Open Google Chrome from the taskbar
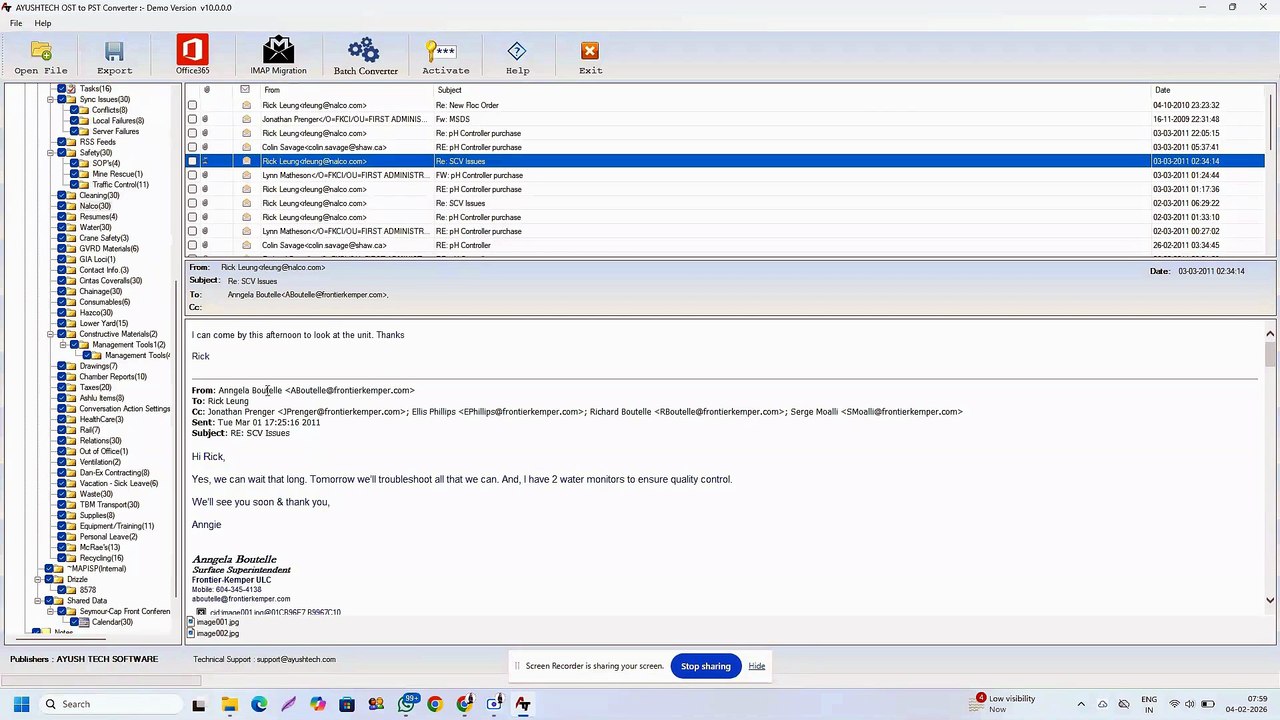This screenshot has height=720, width=1280. [x=434, y=704]
